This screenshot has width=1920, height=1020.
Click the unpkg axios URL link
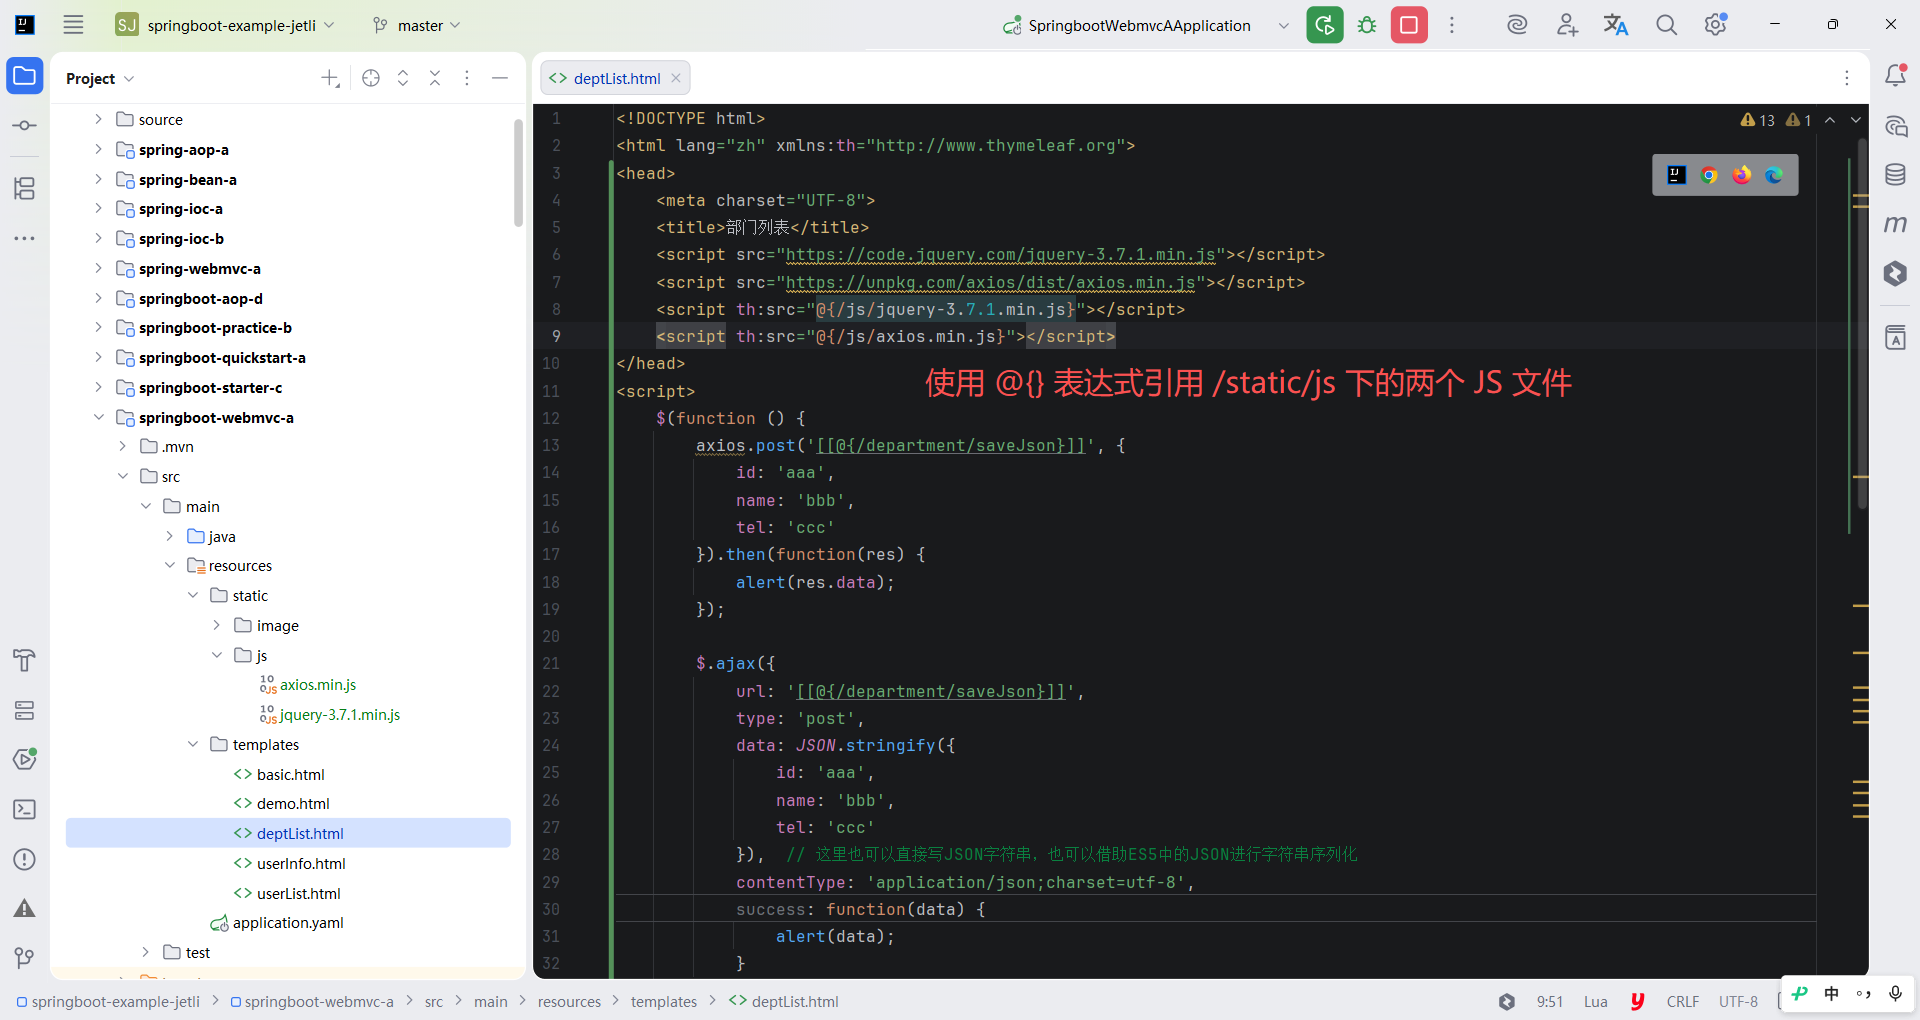tap(990, 282)
